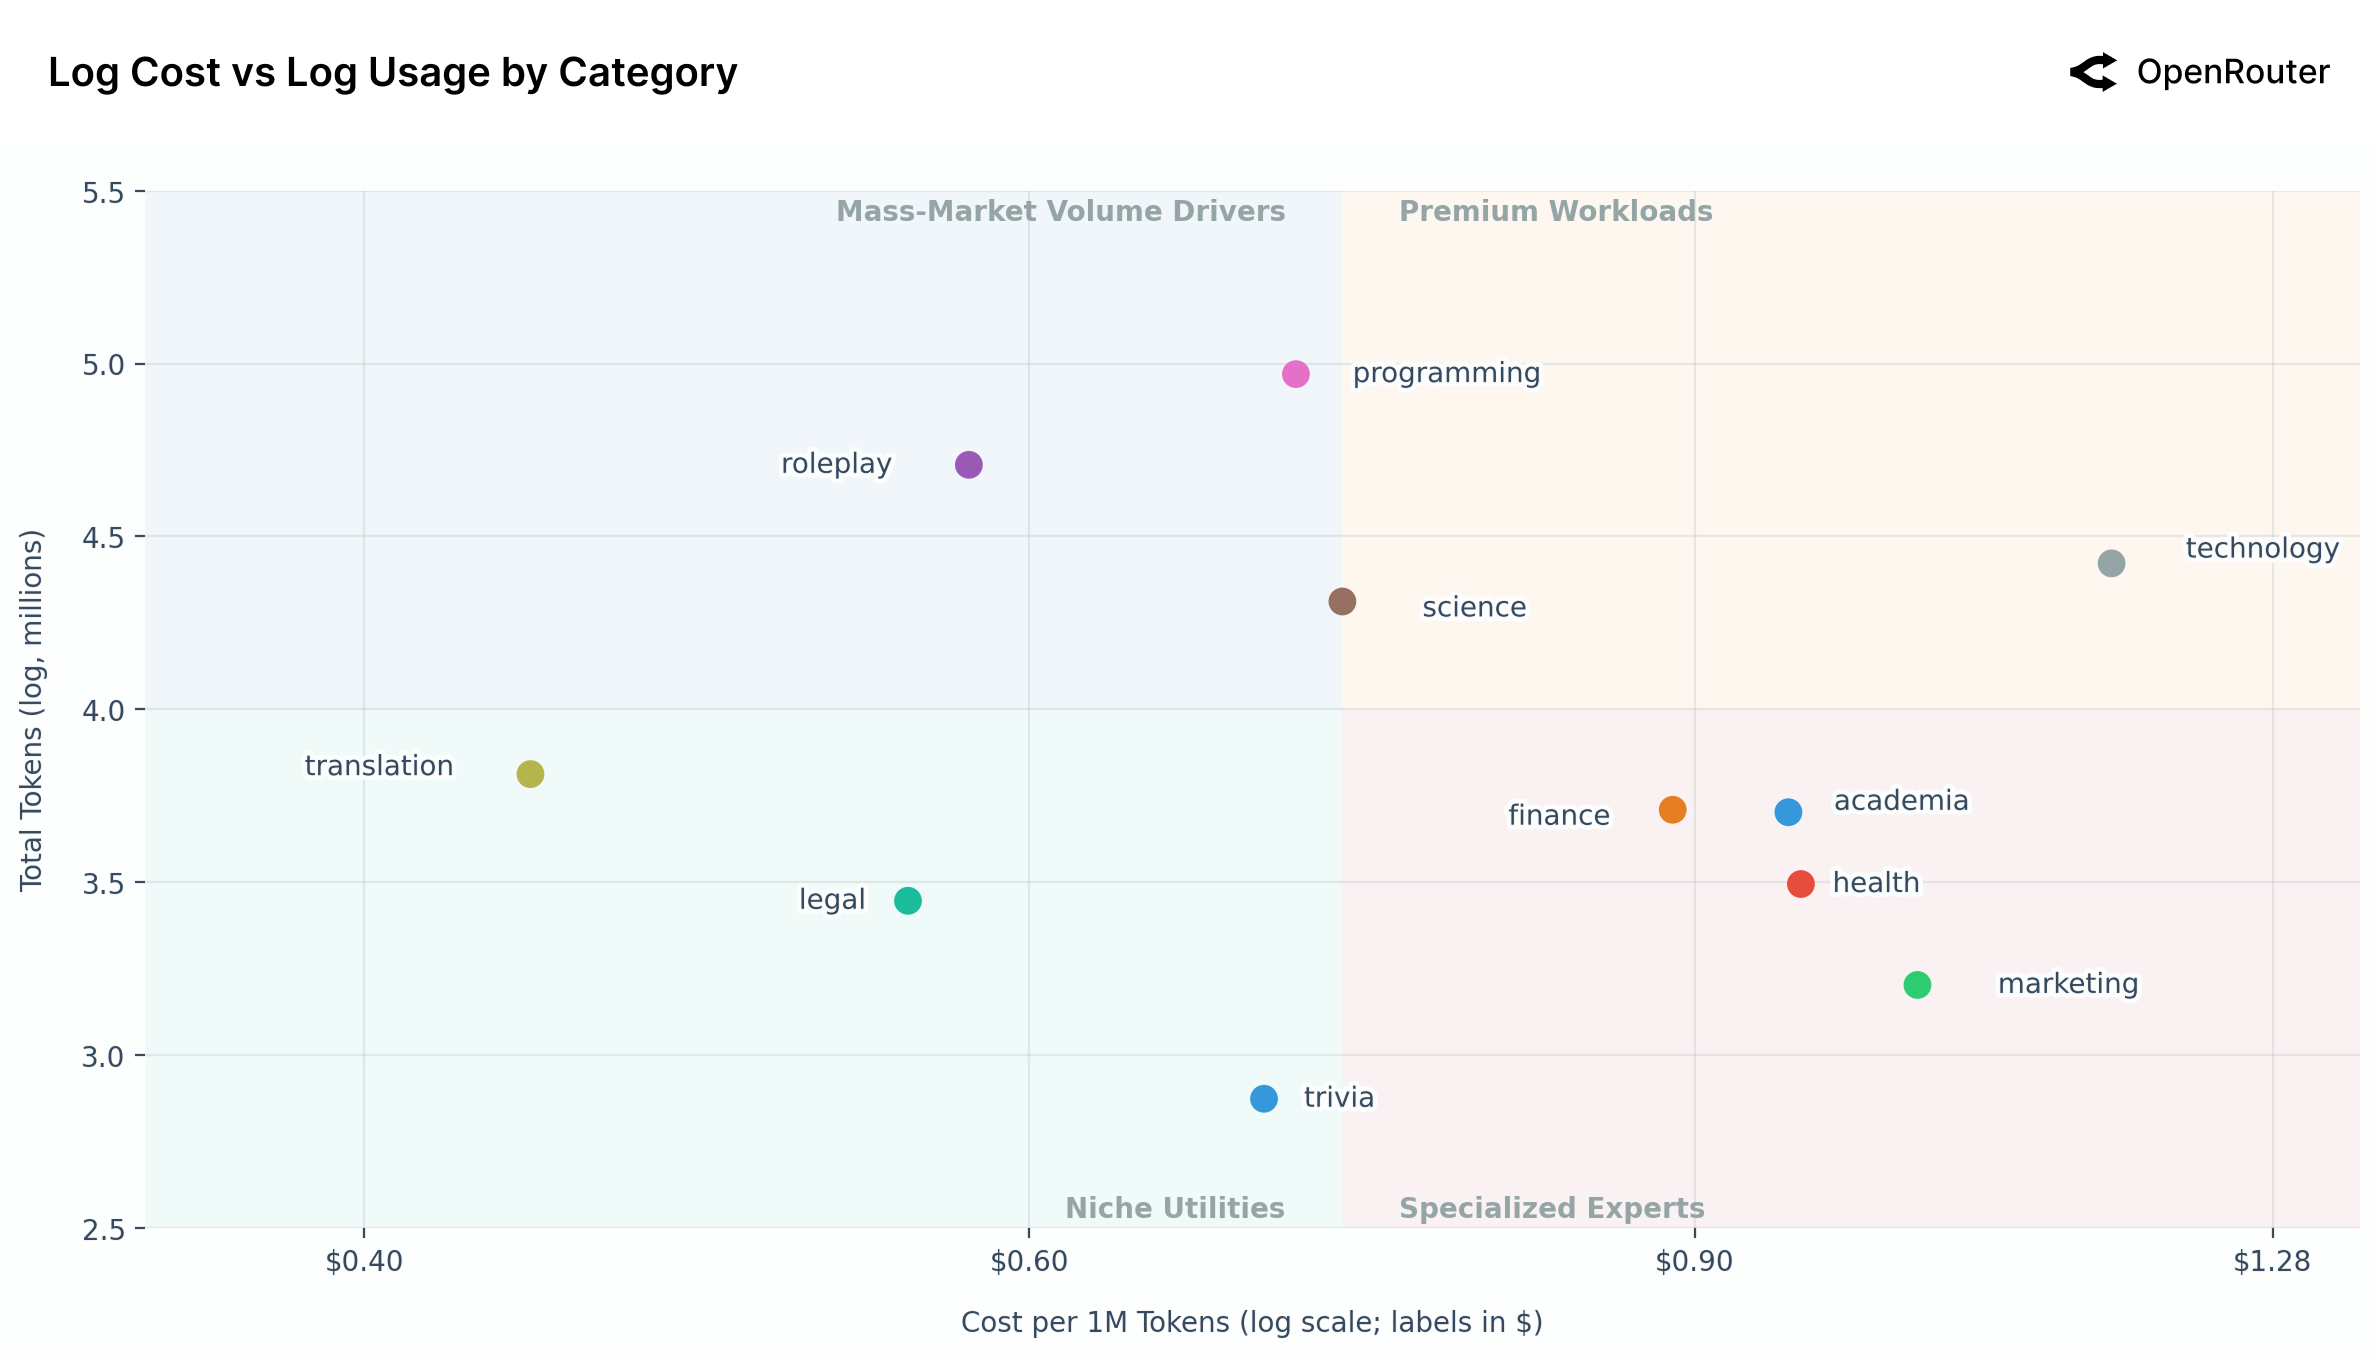Screen dimensions: 2378x1358
Task: Click the gray technology data point
Action: tap(2111, 563)
